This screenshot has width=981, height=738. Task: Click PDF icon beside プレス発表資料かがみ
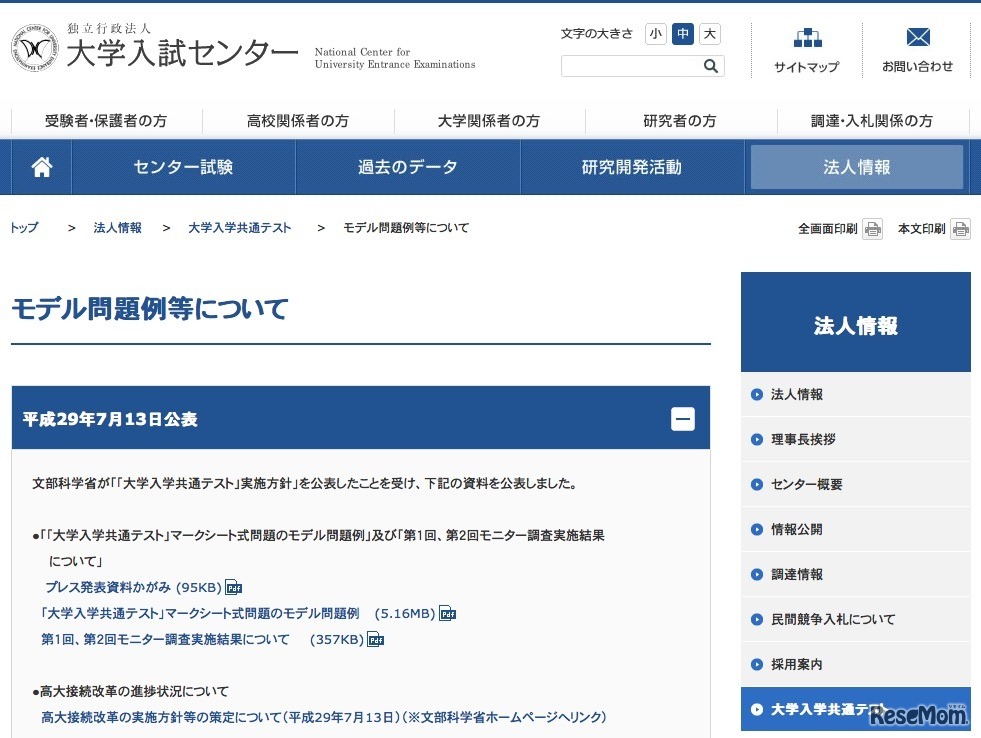(234, 587)
